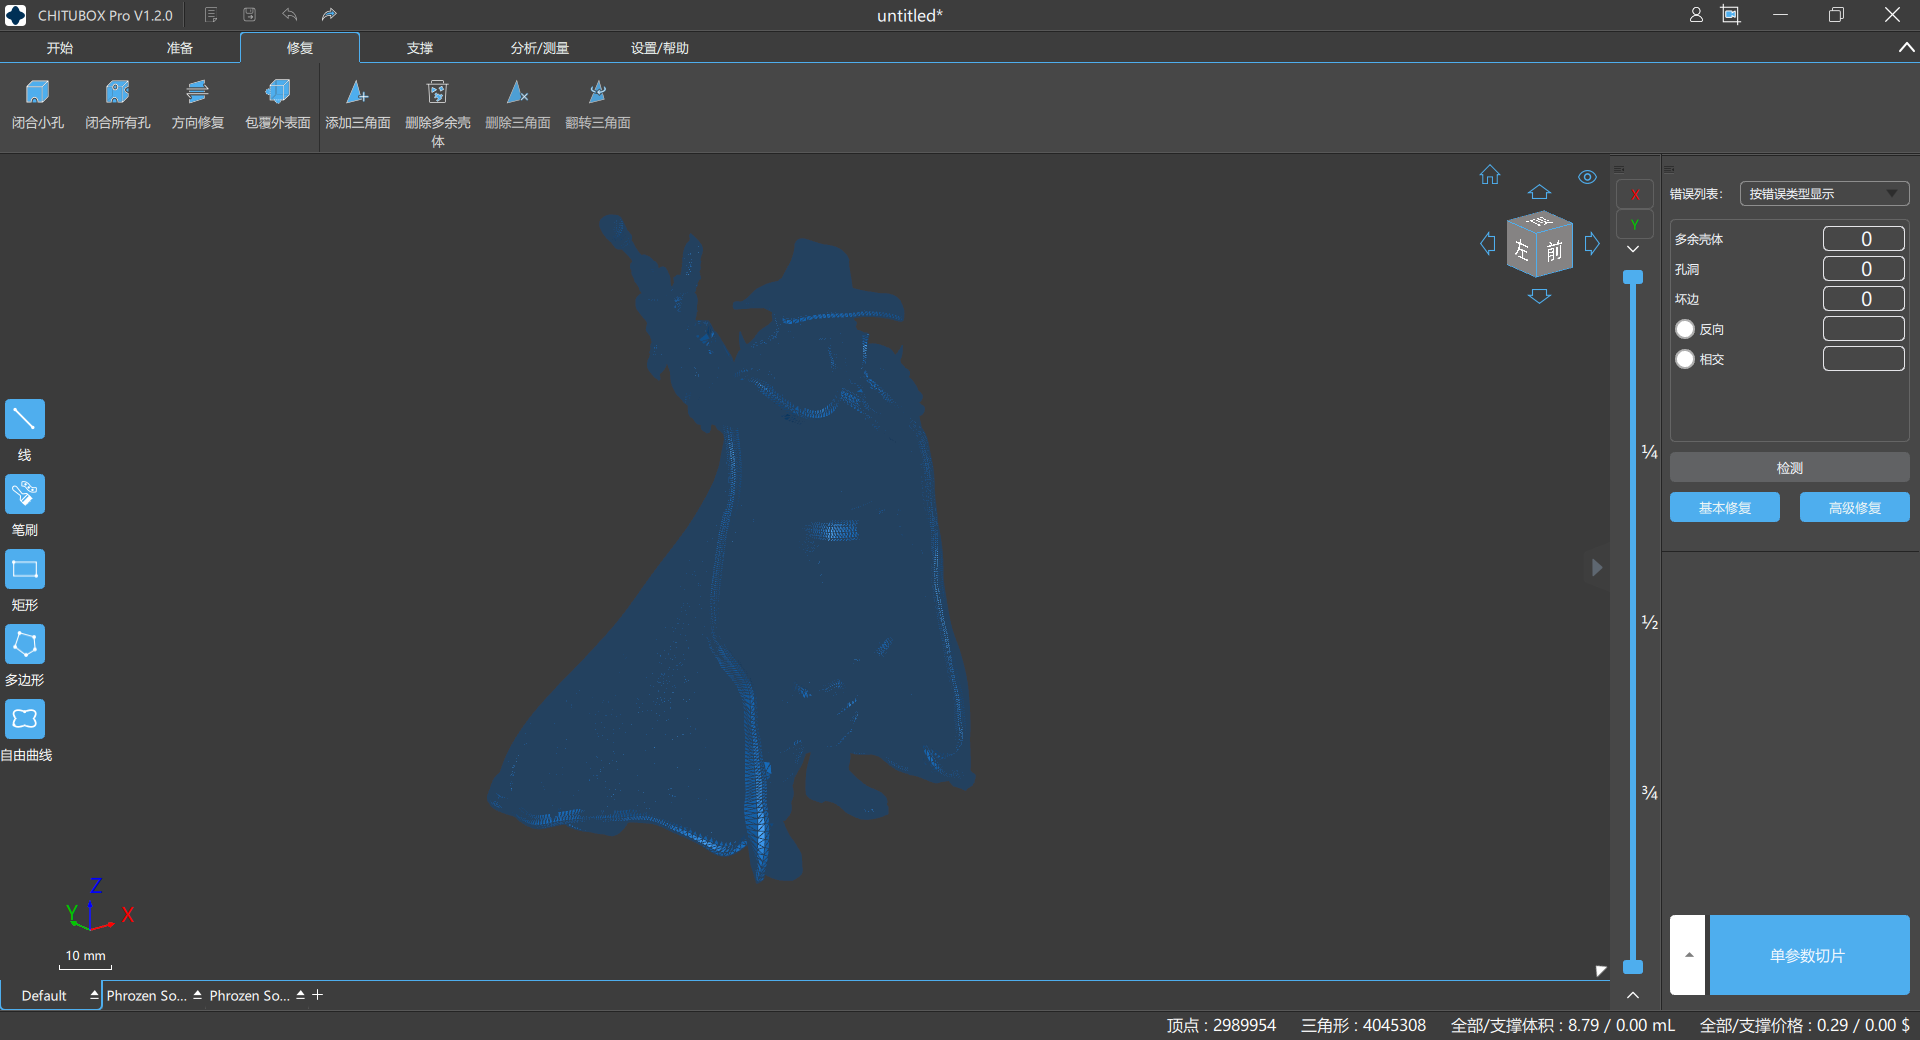Pick the 多边形 polygon selection tool
1920x1040 pixels.
tap(25, 644)
